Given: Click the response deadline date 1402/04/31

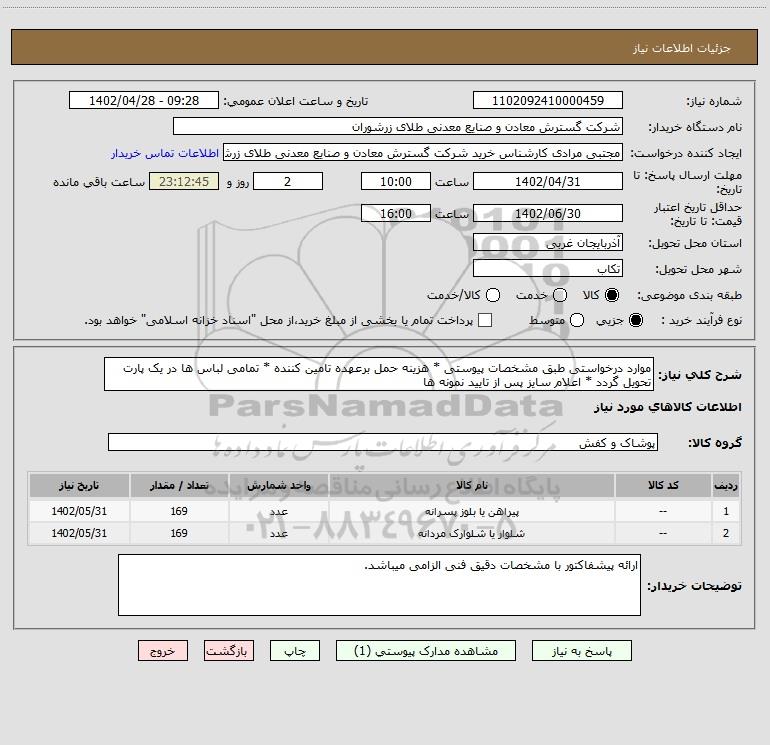Looking at the screenshot, I should pyautogui.click(x=548, y=181).
